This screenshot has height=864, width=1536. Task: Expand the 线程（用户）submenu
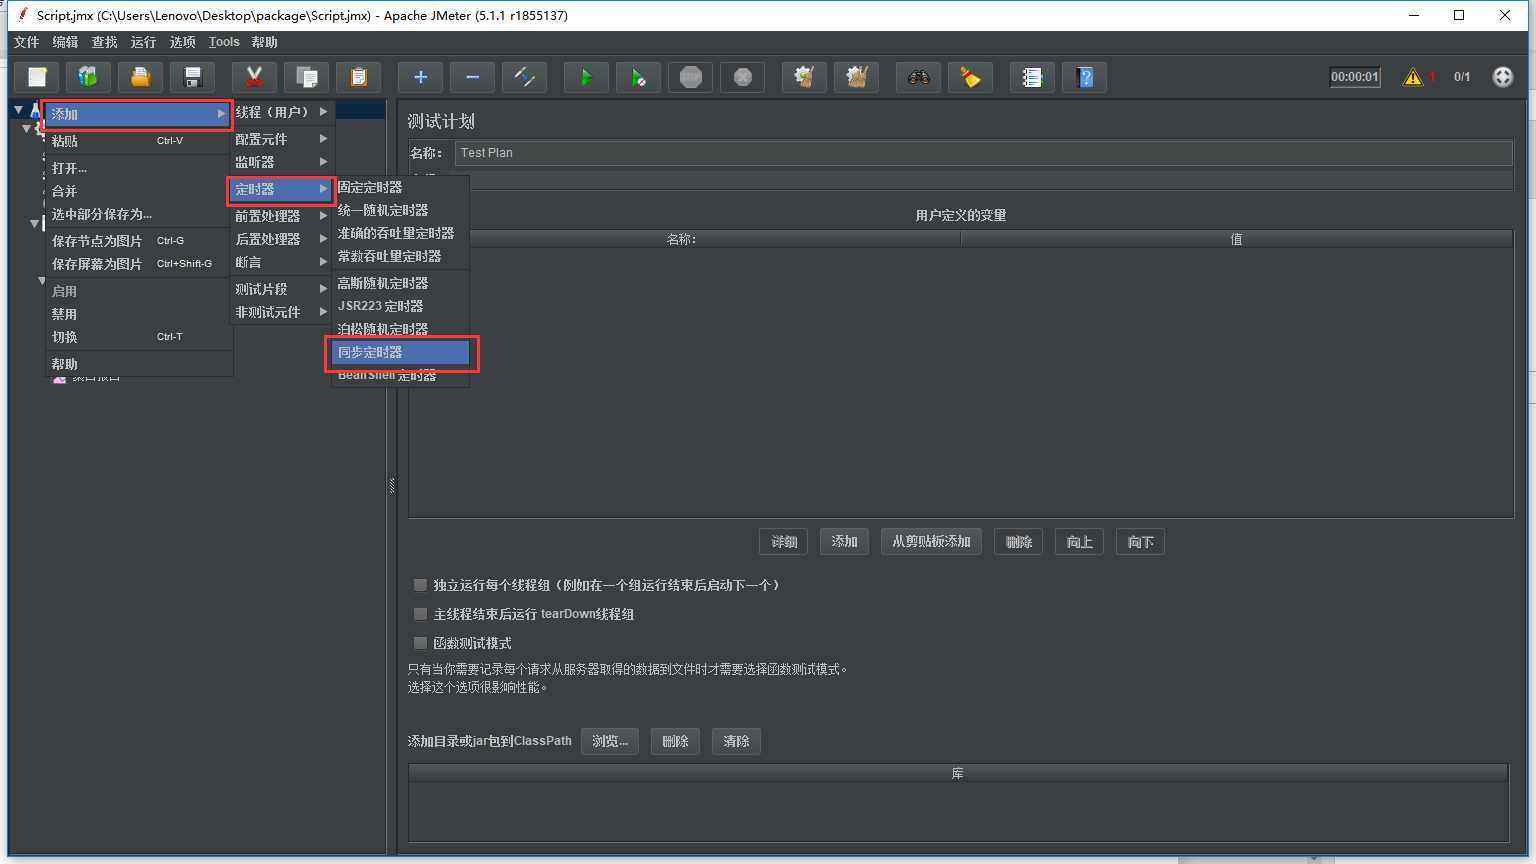pyautogui.click(x=281, y=112)
